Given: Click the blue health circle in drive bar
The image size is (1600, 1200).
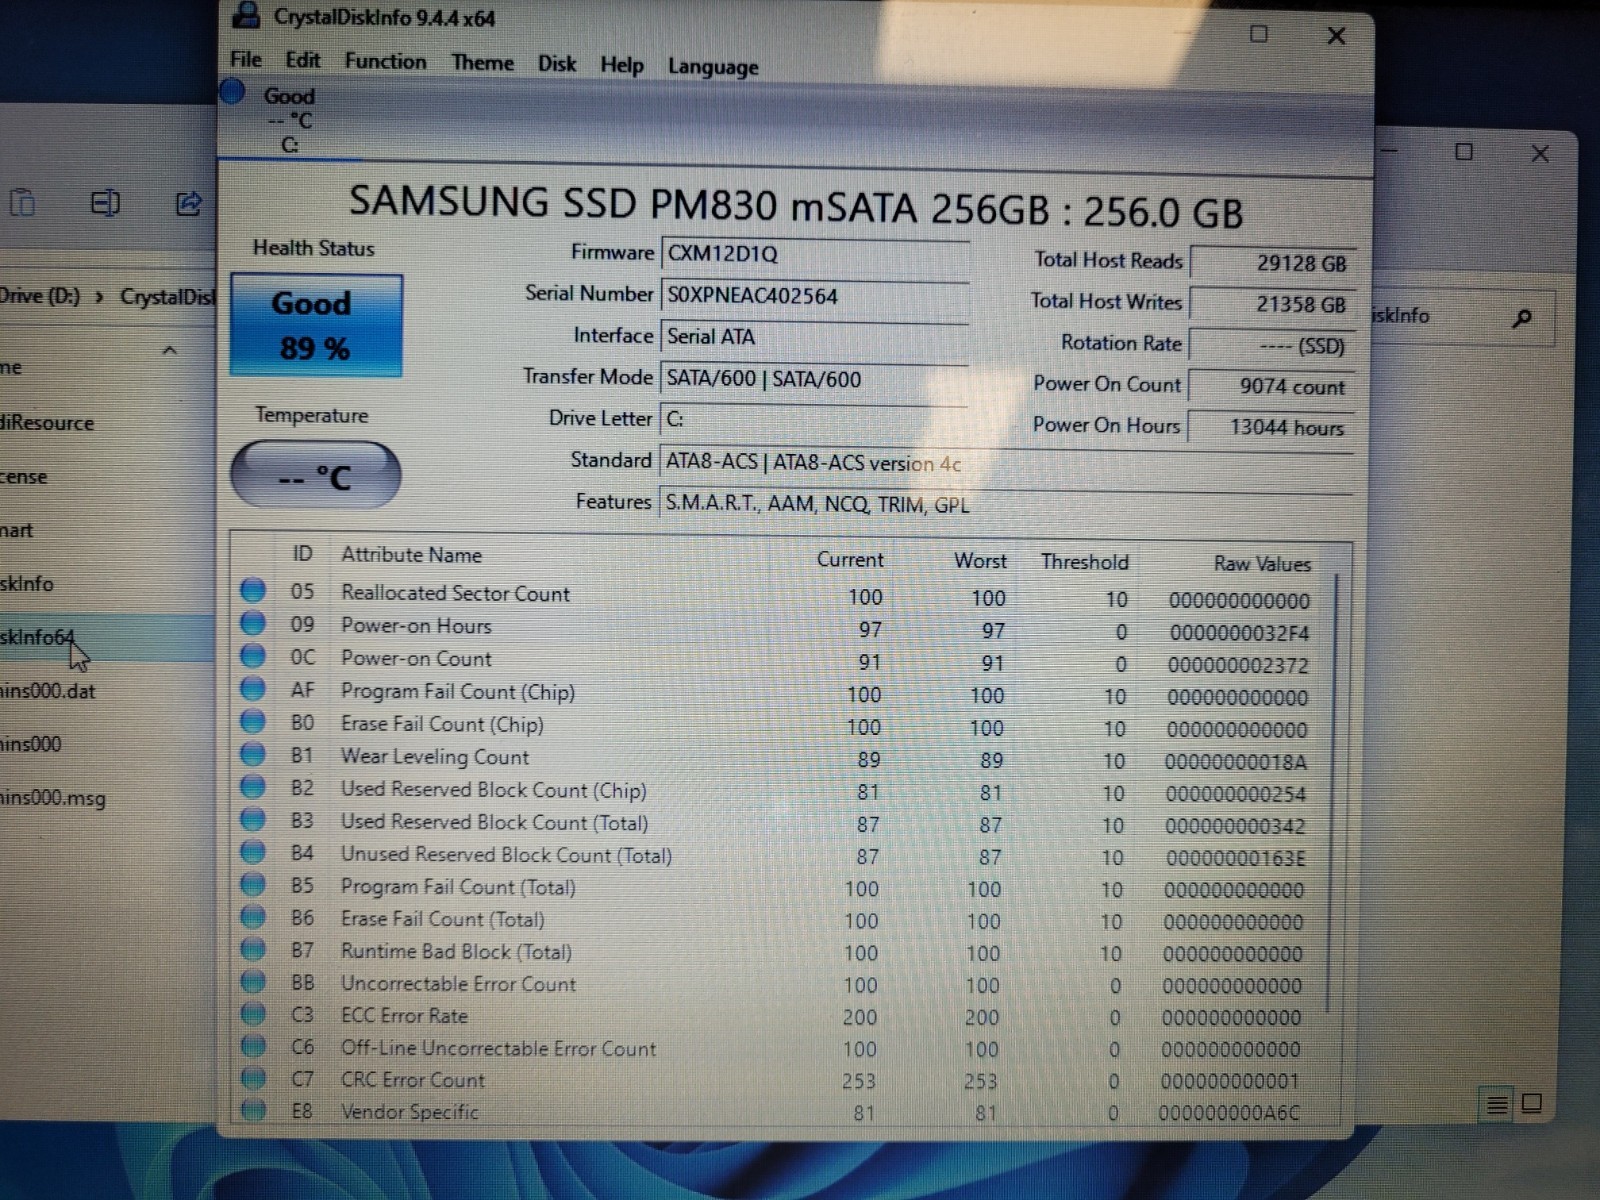Looking at the screenshot, I should [233, 92].
